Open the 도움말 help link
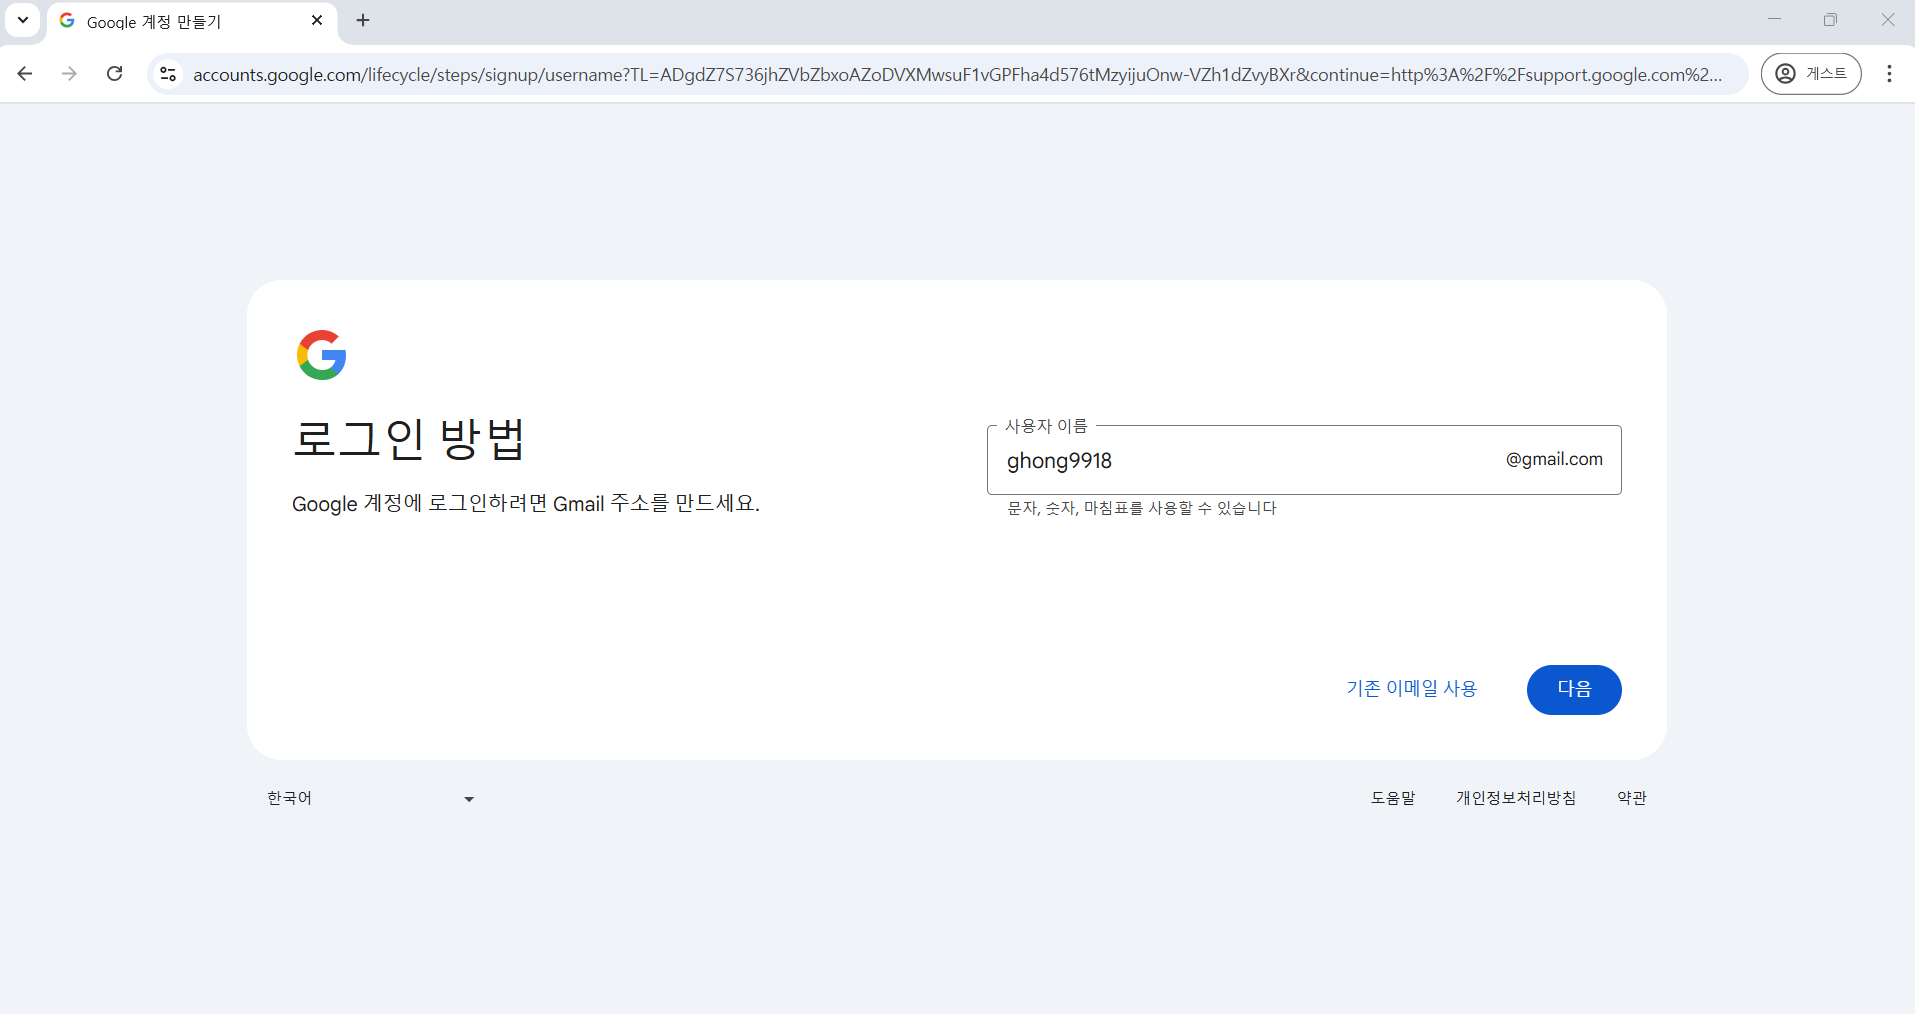This screenshot has height=1014, width=1915. [1393, 797]
